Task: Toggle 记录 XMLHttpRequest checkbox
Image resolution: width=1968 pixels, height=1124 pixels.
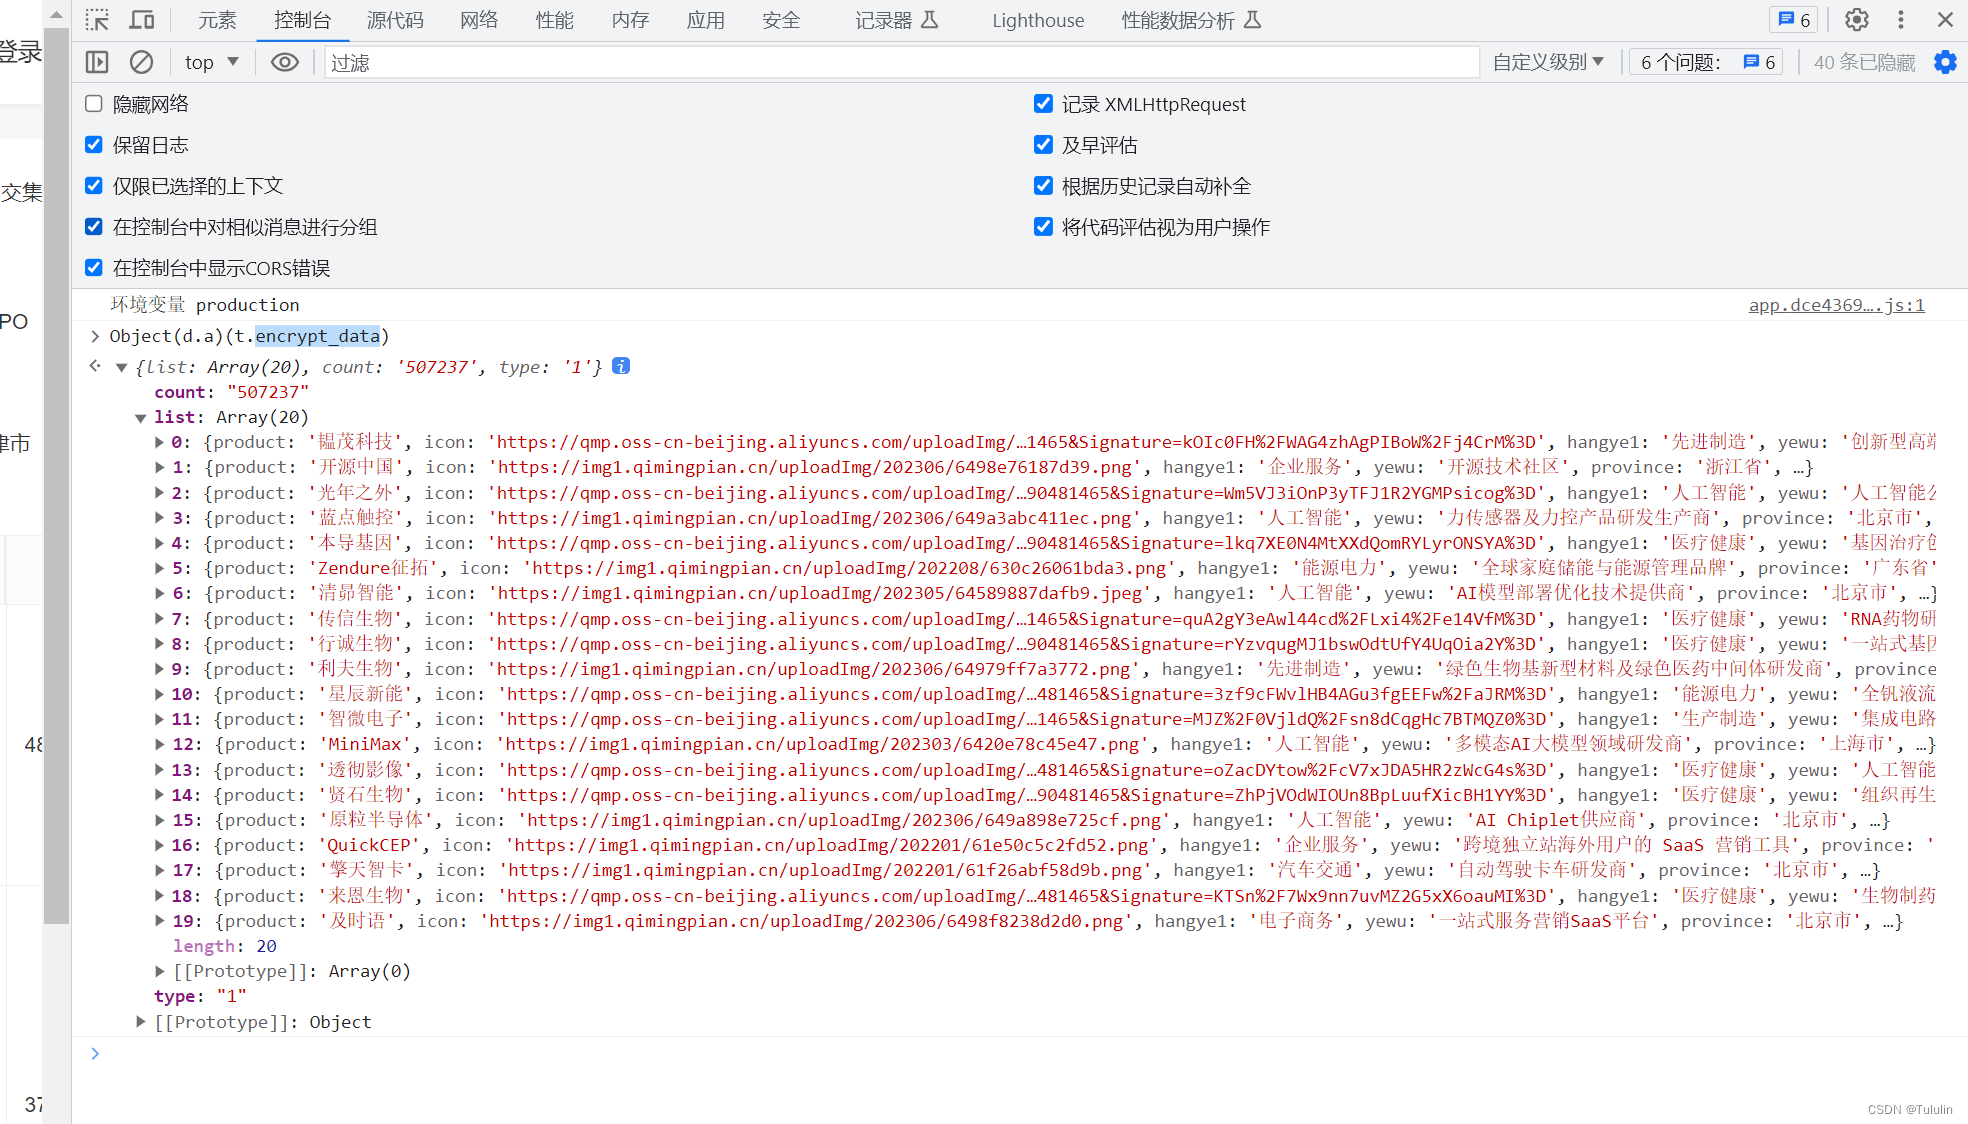Action: (1043, 104)
